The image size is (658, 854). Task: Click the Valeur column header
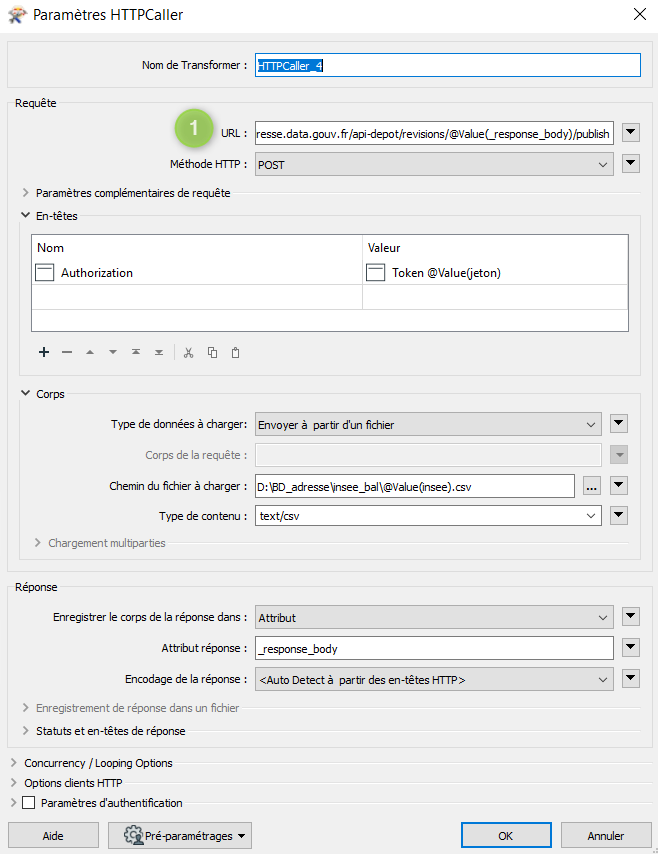pyautogui.click(x=495, y=248)
